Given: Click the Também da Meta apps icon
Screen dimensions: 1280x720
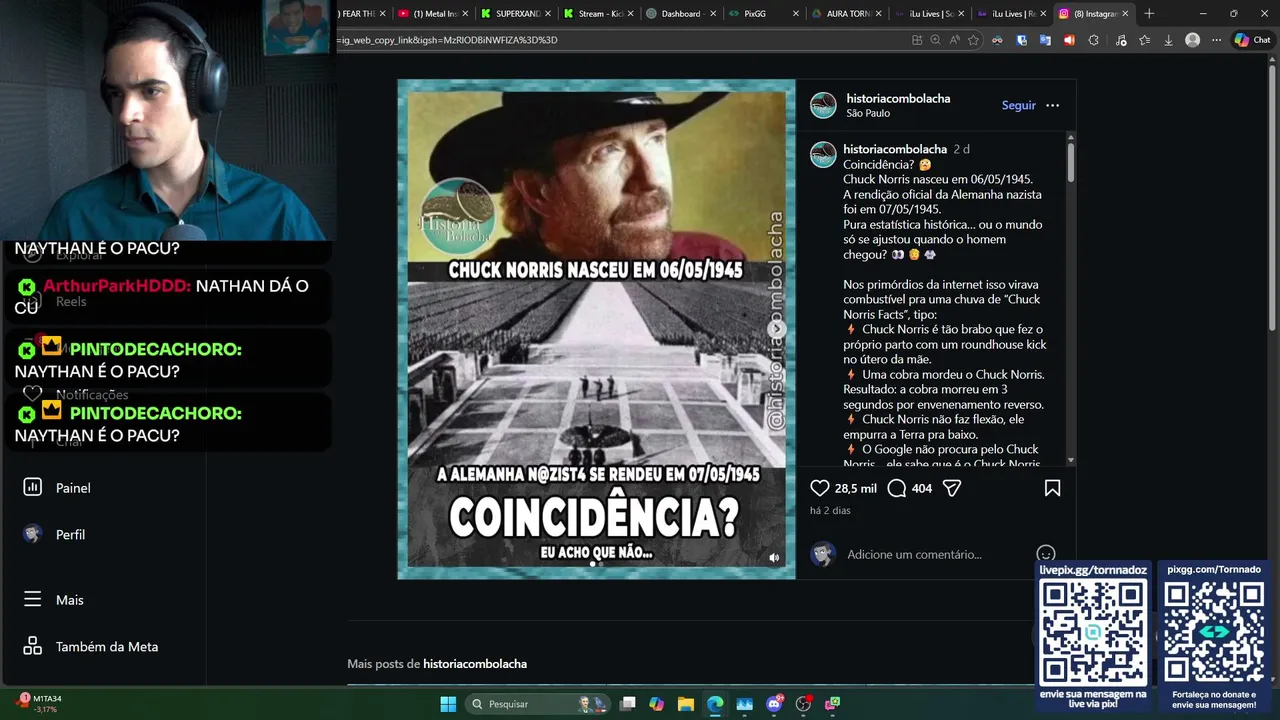Looking at the screenshot, I should (33, 646).
